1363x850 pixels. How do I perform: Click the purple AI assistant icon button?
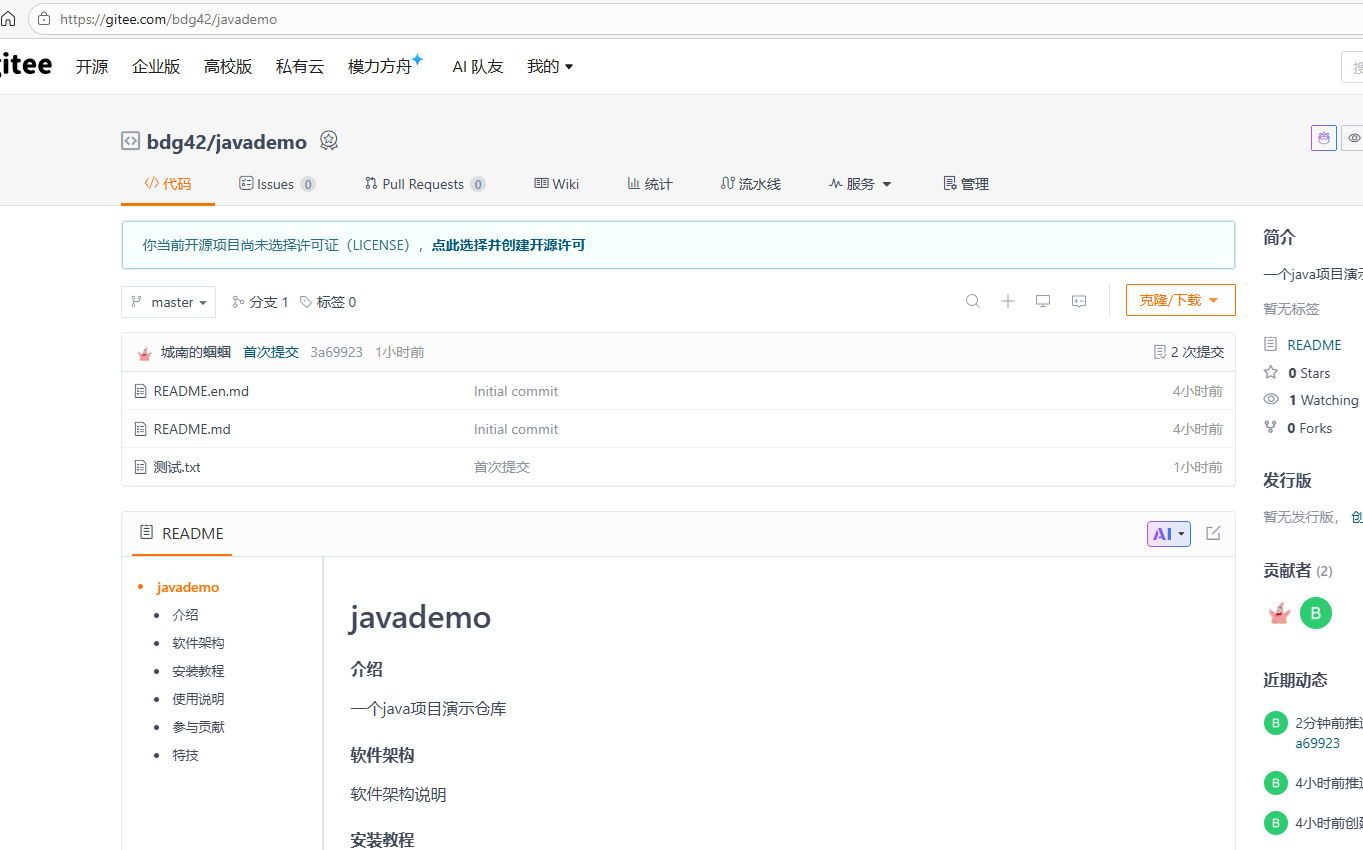coord(1324,138)
